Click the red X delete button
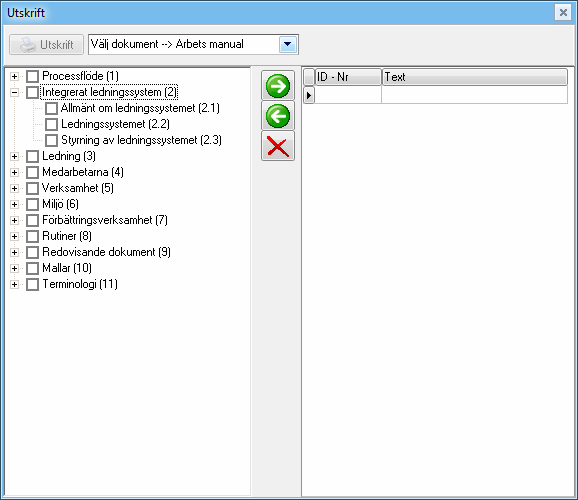Viewport: 578px width, 500px height. pos(278,146)
